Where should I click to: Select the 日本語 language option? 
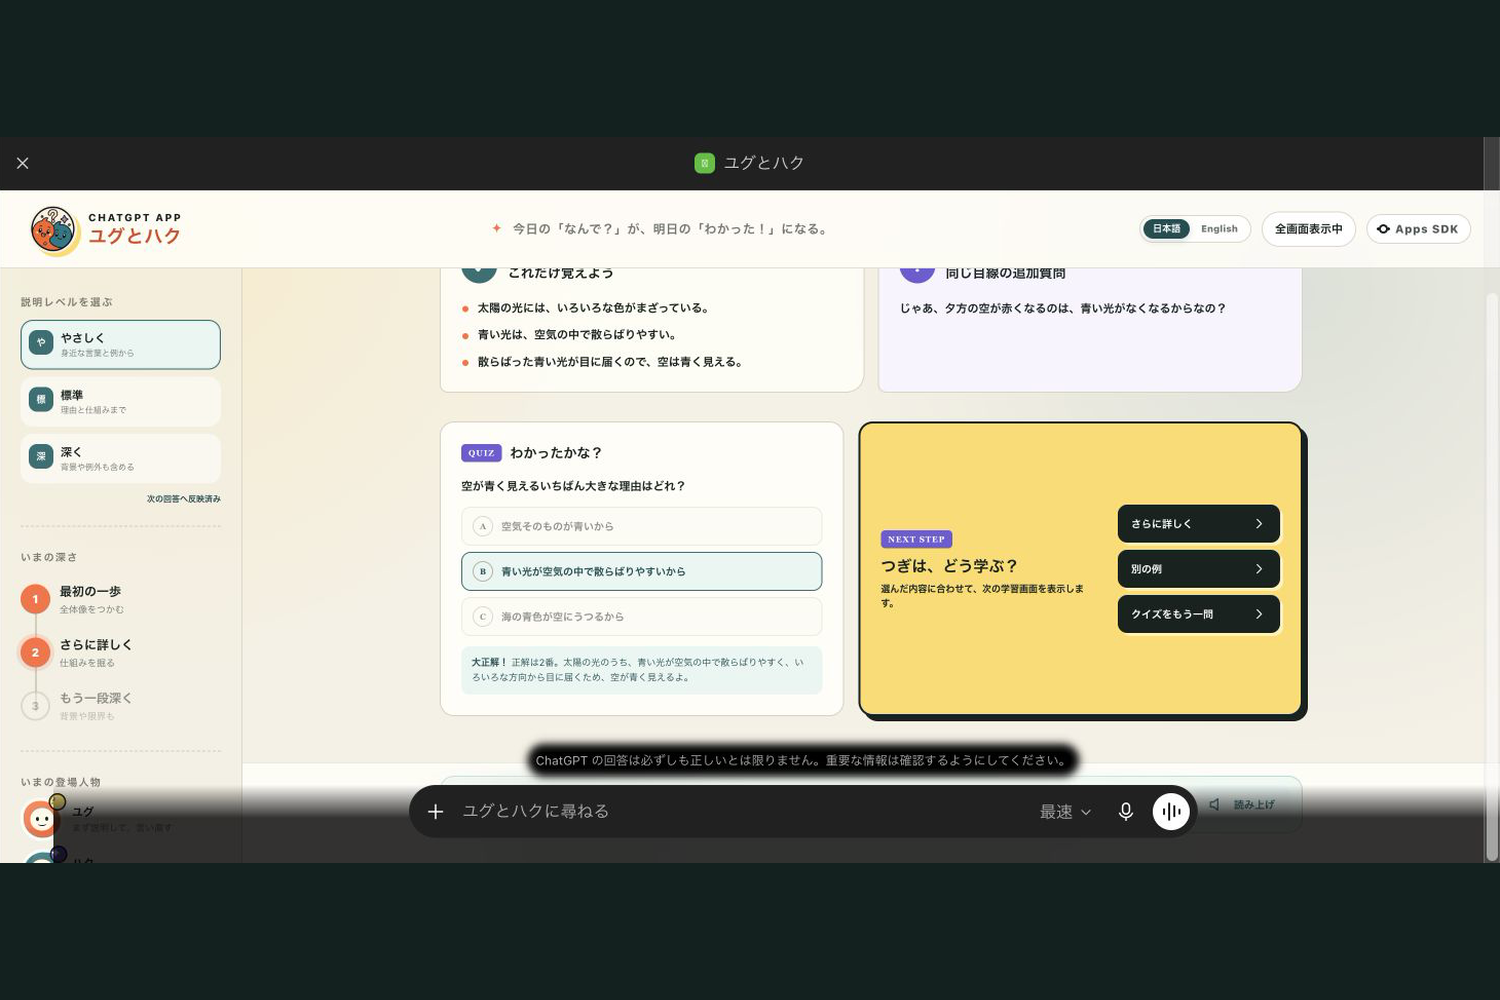pos(1166,229)
